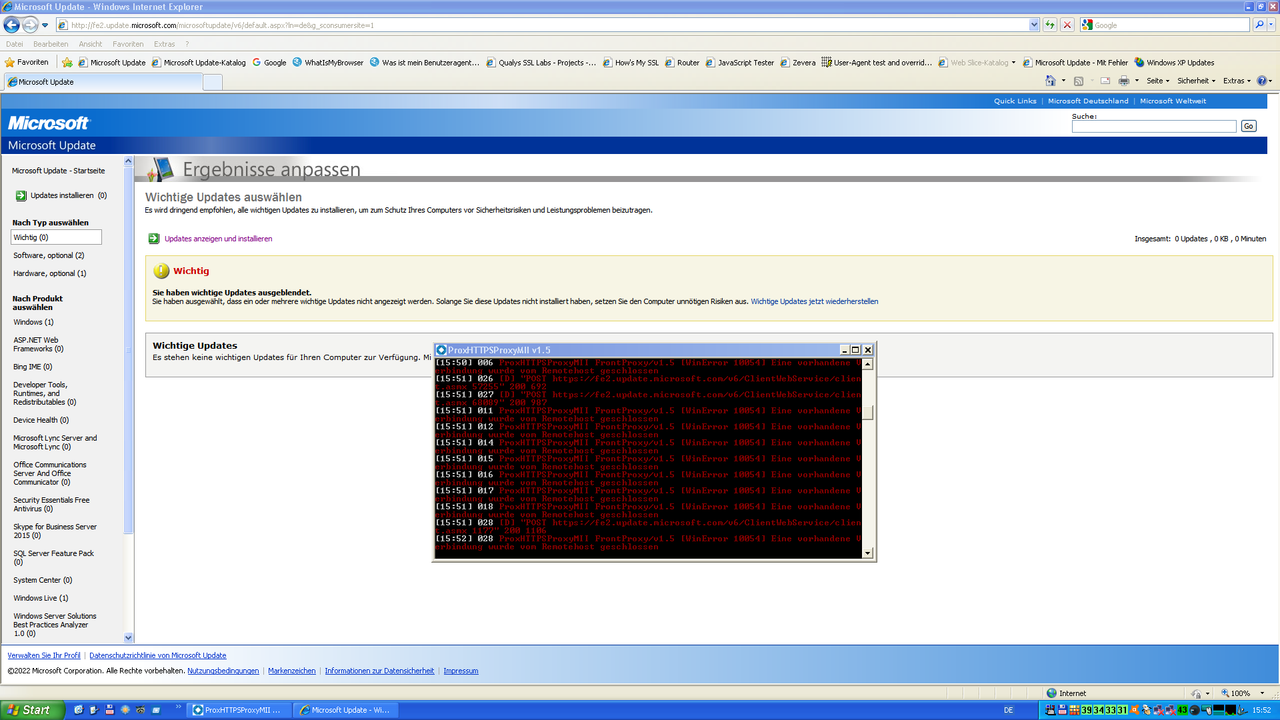Click the red Stop loading icon
1280x720 pixels.
(1068, 24)
